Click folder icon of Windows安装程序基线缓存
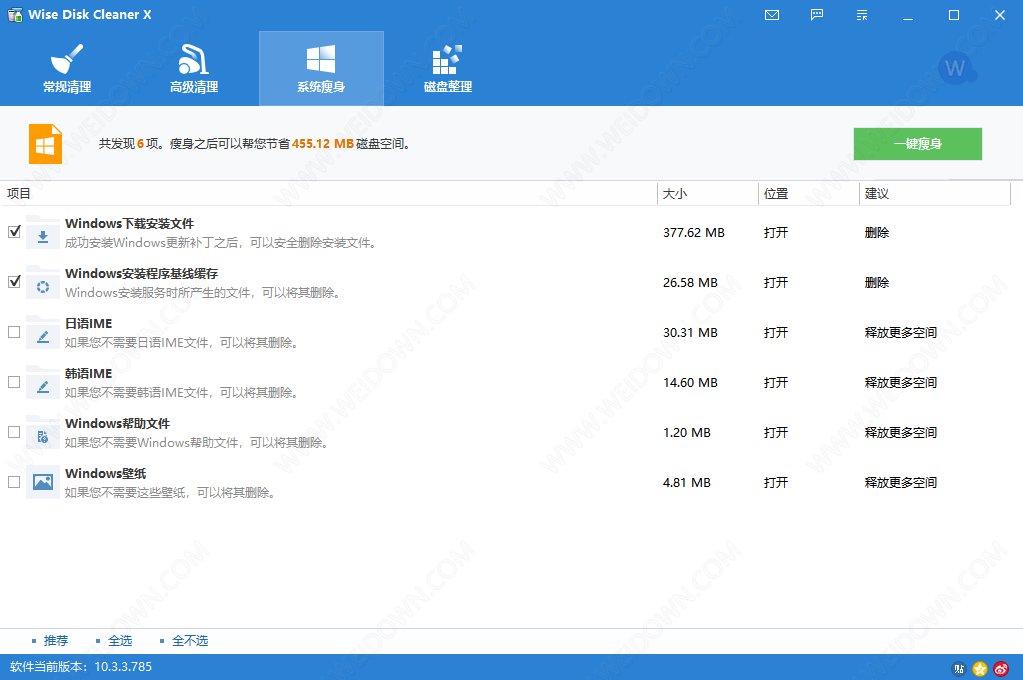Screen dimensions: 1023x680 coord(43,283)
